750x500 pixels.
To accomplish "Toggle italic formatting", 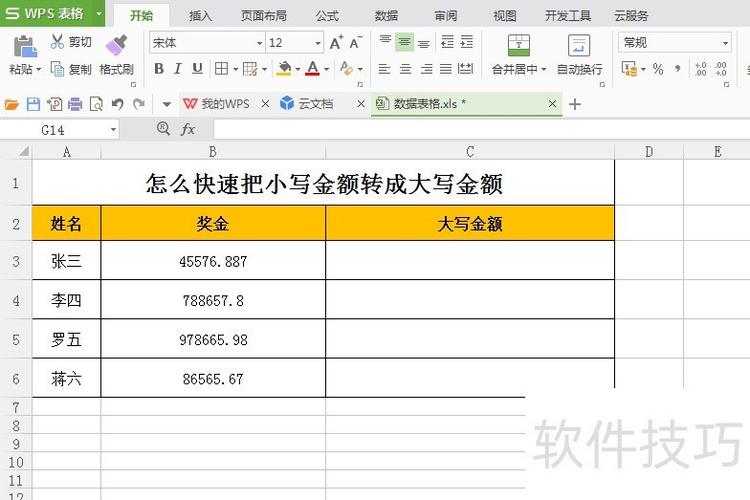I will click(177, 69).
